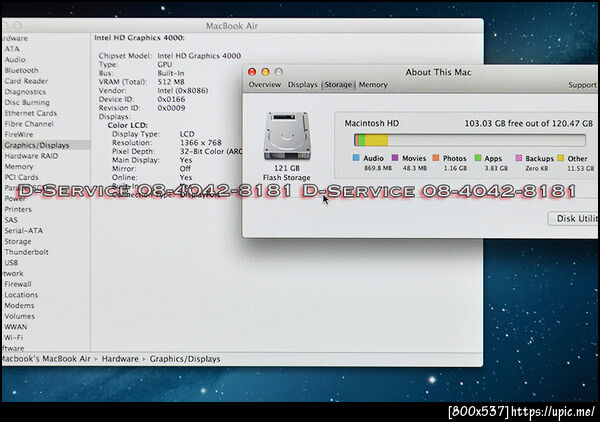
Task: Click the Macintosh HD drive icon
Action: (x=287, y=136)
